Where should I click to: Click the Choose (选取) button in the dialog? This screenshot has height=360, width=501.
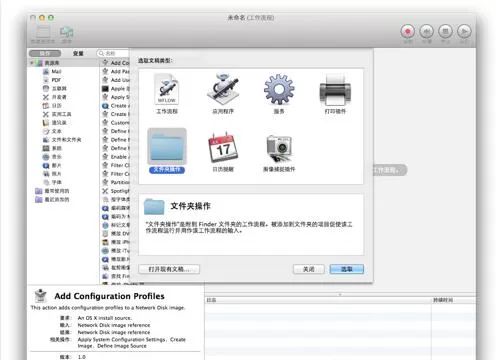click(347, 269)
